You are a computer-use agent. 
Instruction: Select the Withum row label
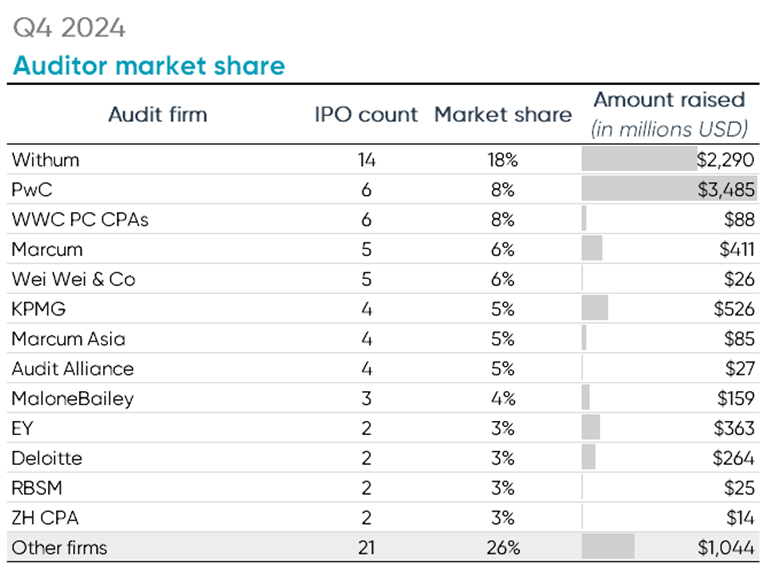pos(45,159)
